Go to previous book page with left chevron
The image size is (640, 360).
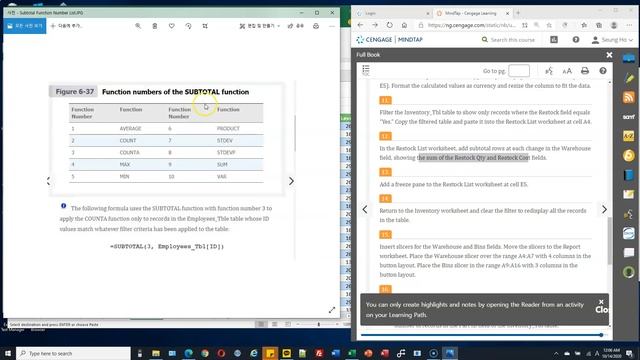[x=364, y=209]
